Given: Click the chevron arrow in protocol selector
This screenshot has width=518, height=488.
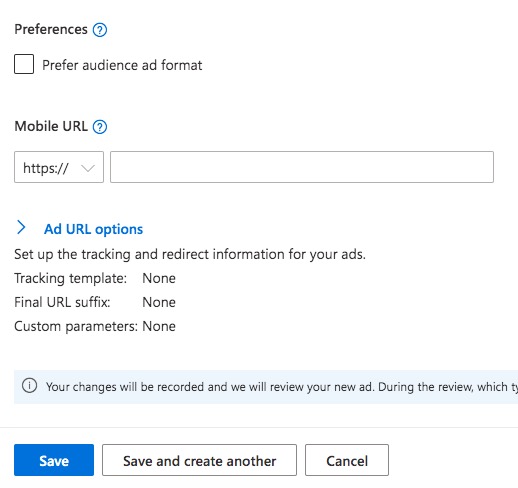Looking at the screenshot, I should [x=88, y=168].
